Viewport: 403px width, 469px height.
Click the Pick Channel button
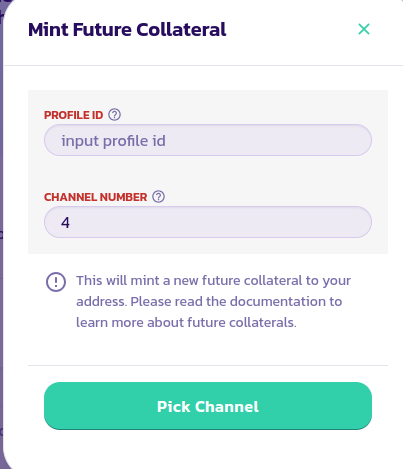pos(208,406)
